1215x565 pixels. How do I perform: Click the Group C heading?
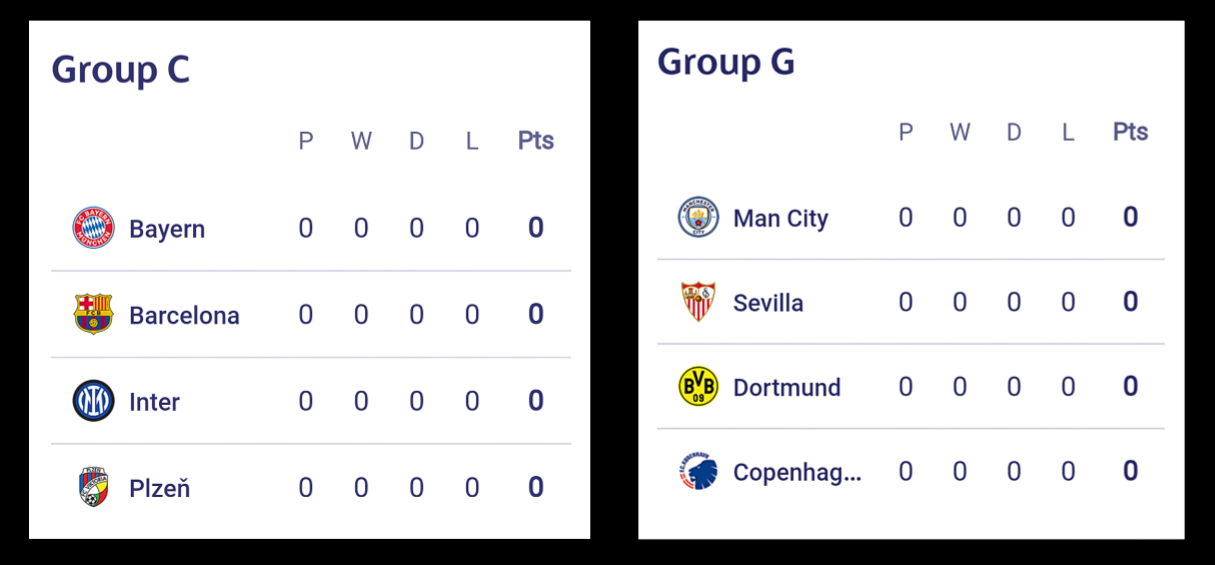click(x=120, y=70)
